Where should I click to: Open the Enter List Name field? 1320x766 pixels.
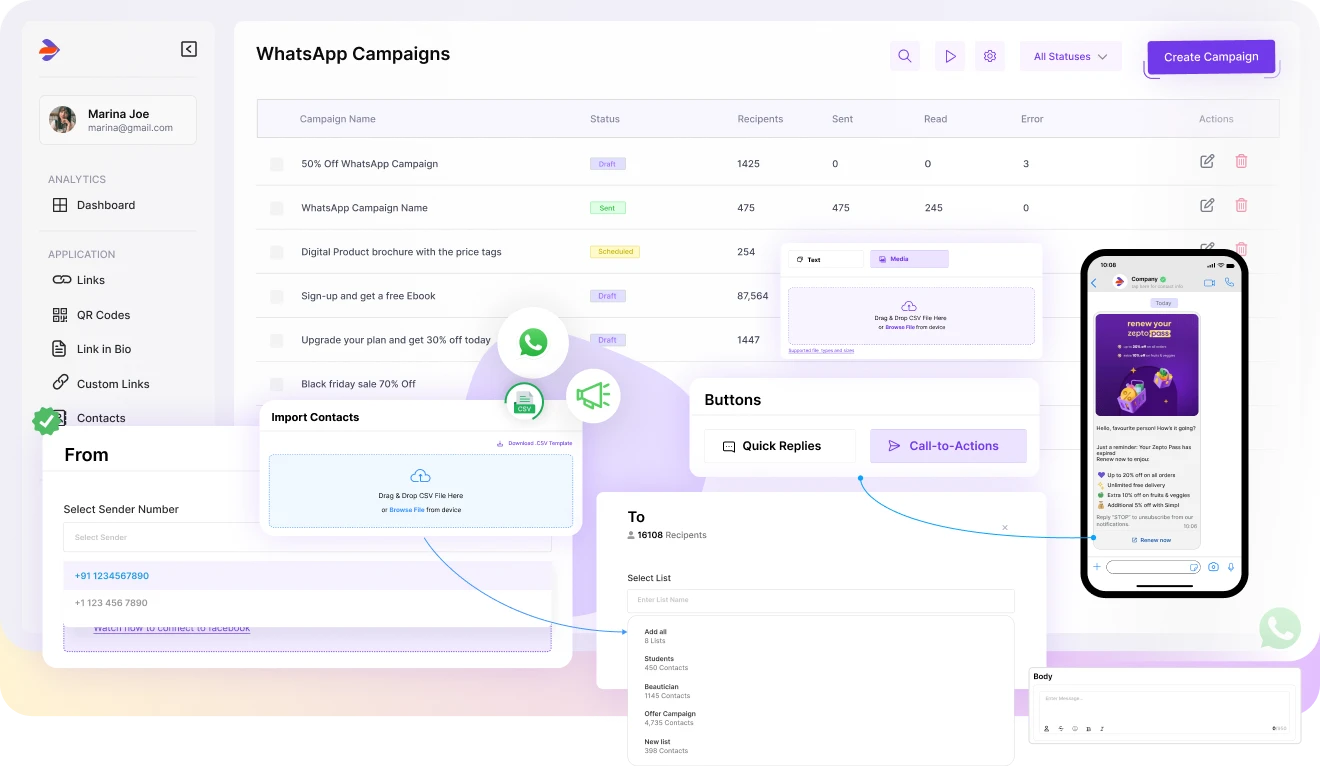[820, 600]
